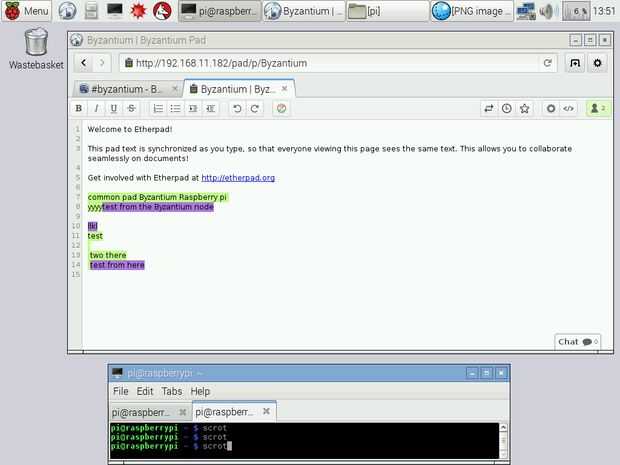Screen dimensions: 620x465
Task: Open the terminal Edit menu
Action: [x=145, y=391]
